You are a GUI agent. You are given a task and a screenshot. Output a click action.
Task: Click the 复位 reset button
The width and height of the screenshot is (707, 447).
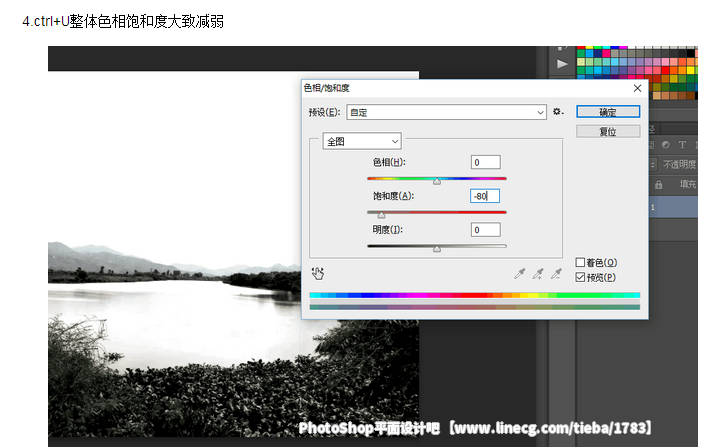[608, 132]
